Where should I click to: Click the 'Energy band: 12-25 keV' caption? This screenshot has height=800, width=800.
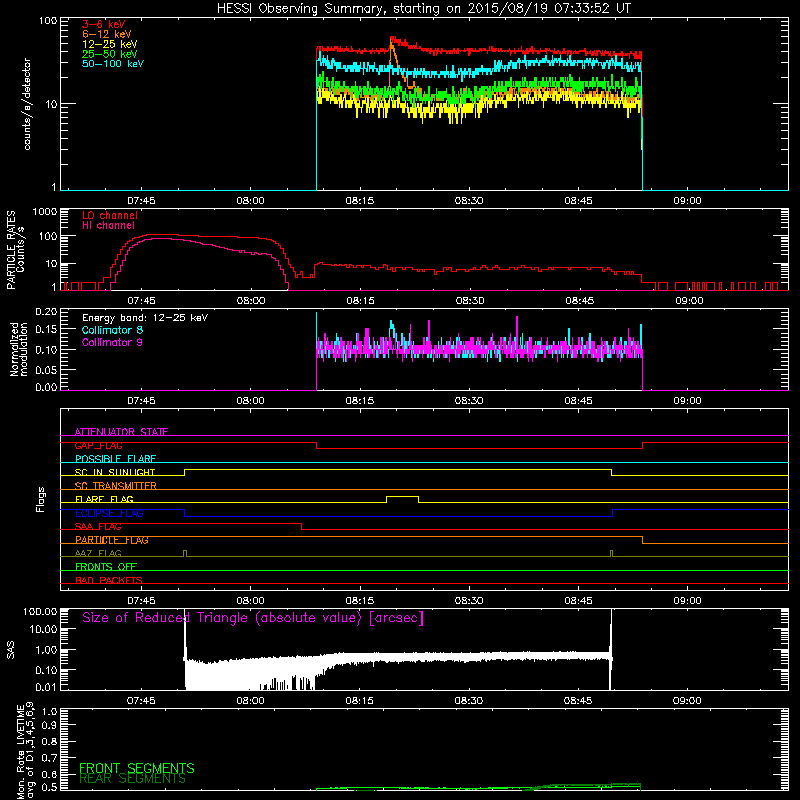tap(144, 318)
